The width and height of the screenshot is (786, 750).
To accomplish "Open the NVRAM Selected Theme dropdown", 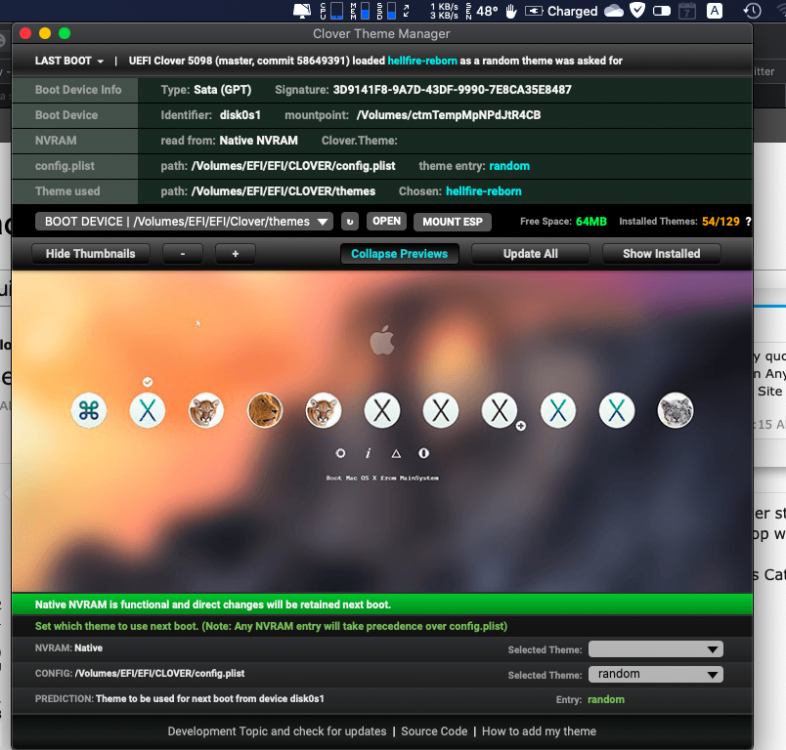I will 656,649.
